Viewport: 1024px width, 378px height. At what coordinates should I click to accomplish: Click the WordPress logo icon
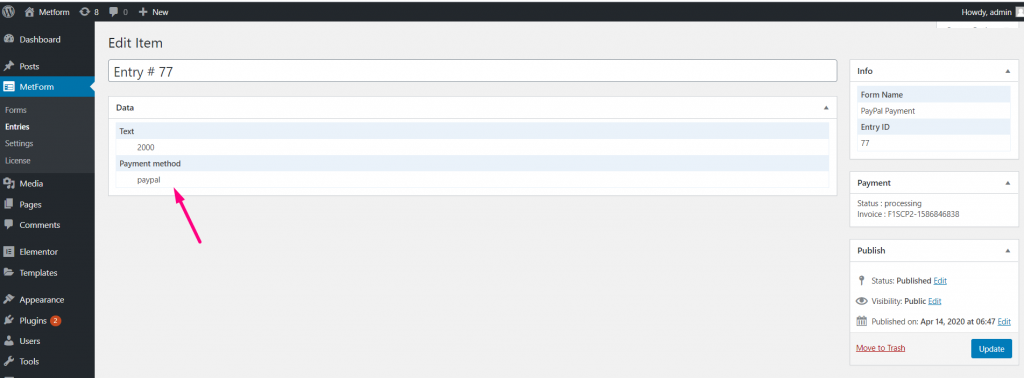(8, 12)
